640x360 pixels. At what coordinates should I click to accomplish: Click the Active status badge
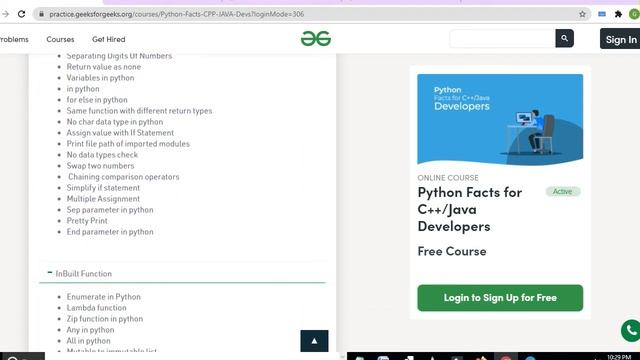click(x=563, y=191)
